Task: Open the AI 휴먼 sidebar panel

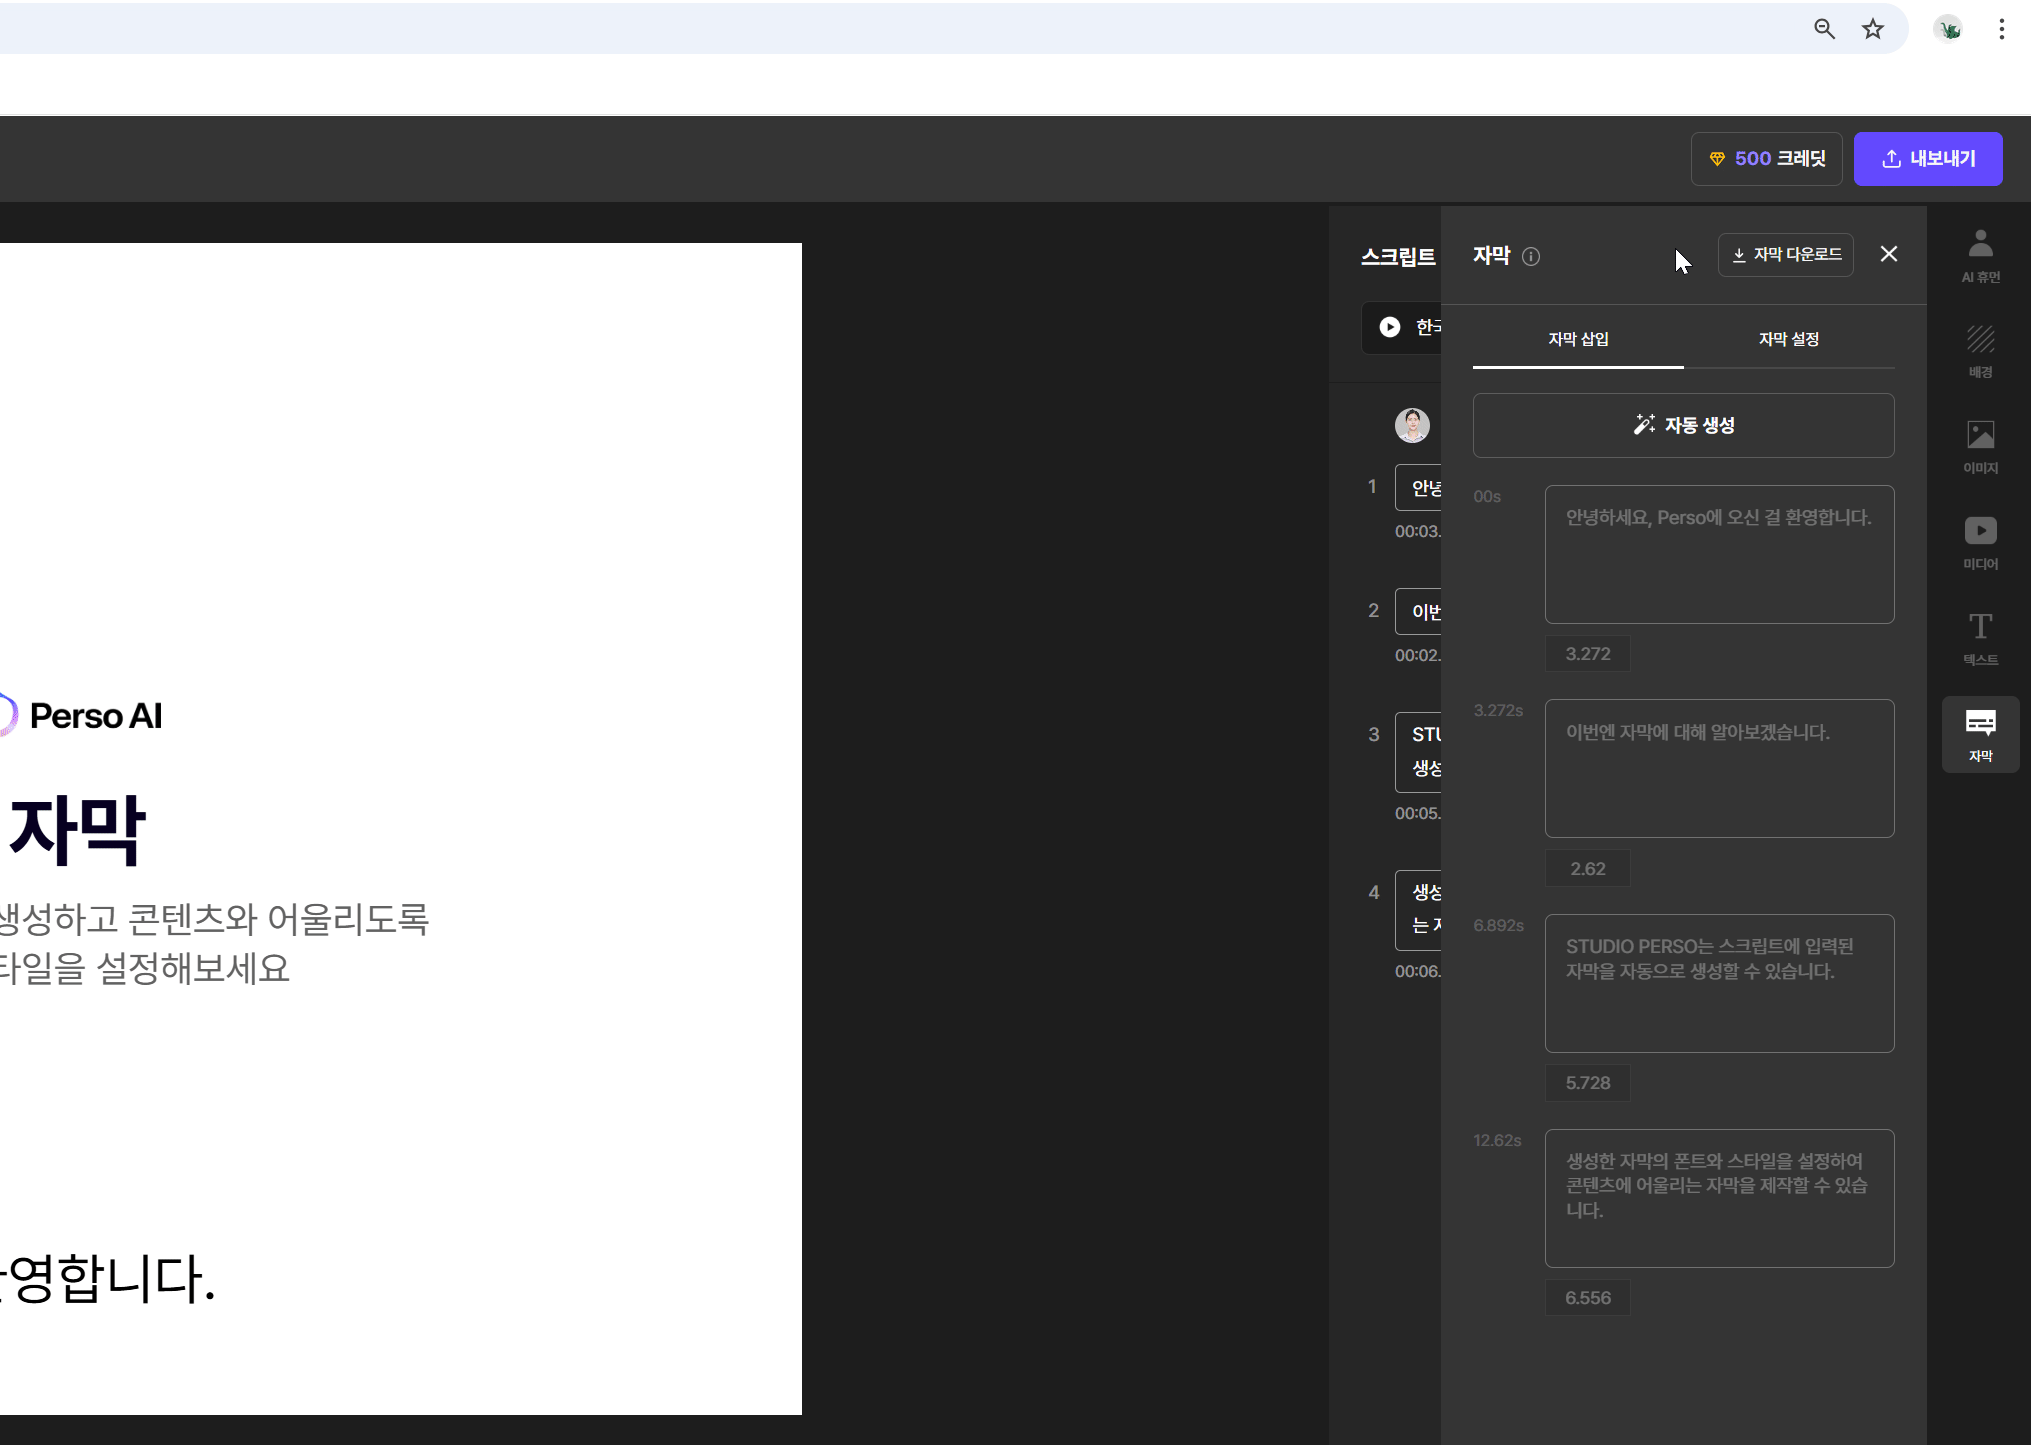Action: 1980,255
